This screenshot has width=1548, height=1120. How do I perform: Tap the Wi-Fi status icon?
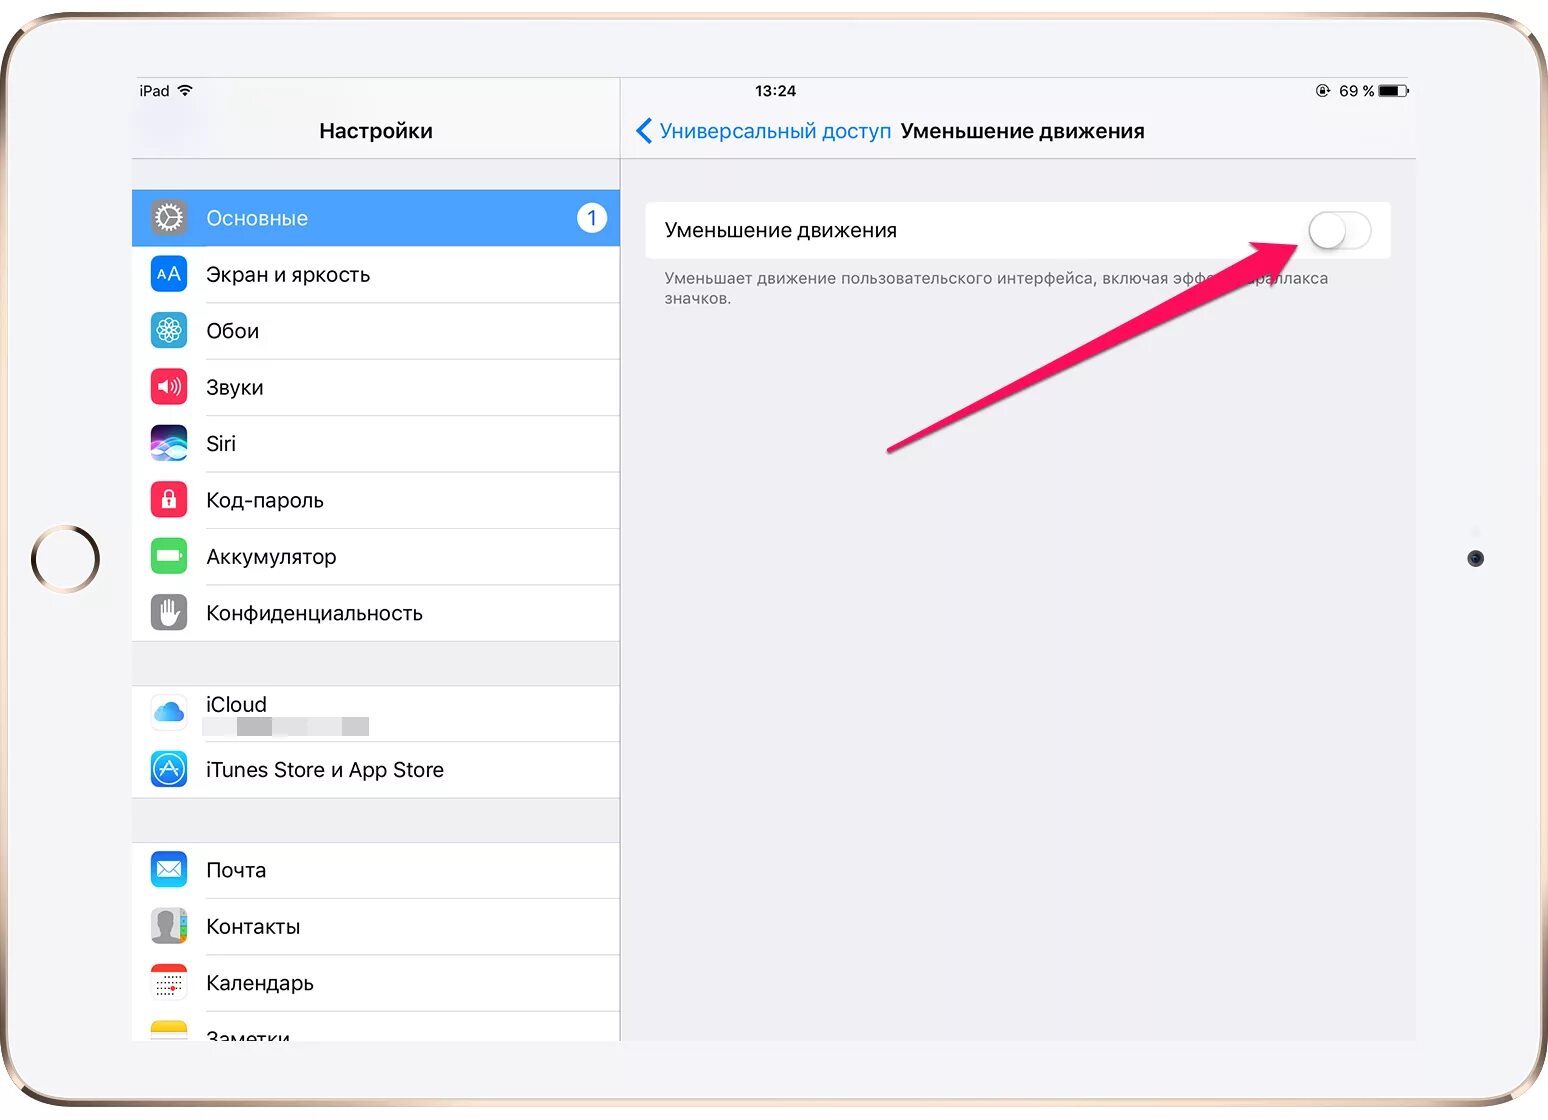(x=185, y=90)
